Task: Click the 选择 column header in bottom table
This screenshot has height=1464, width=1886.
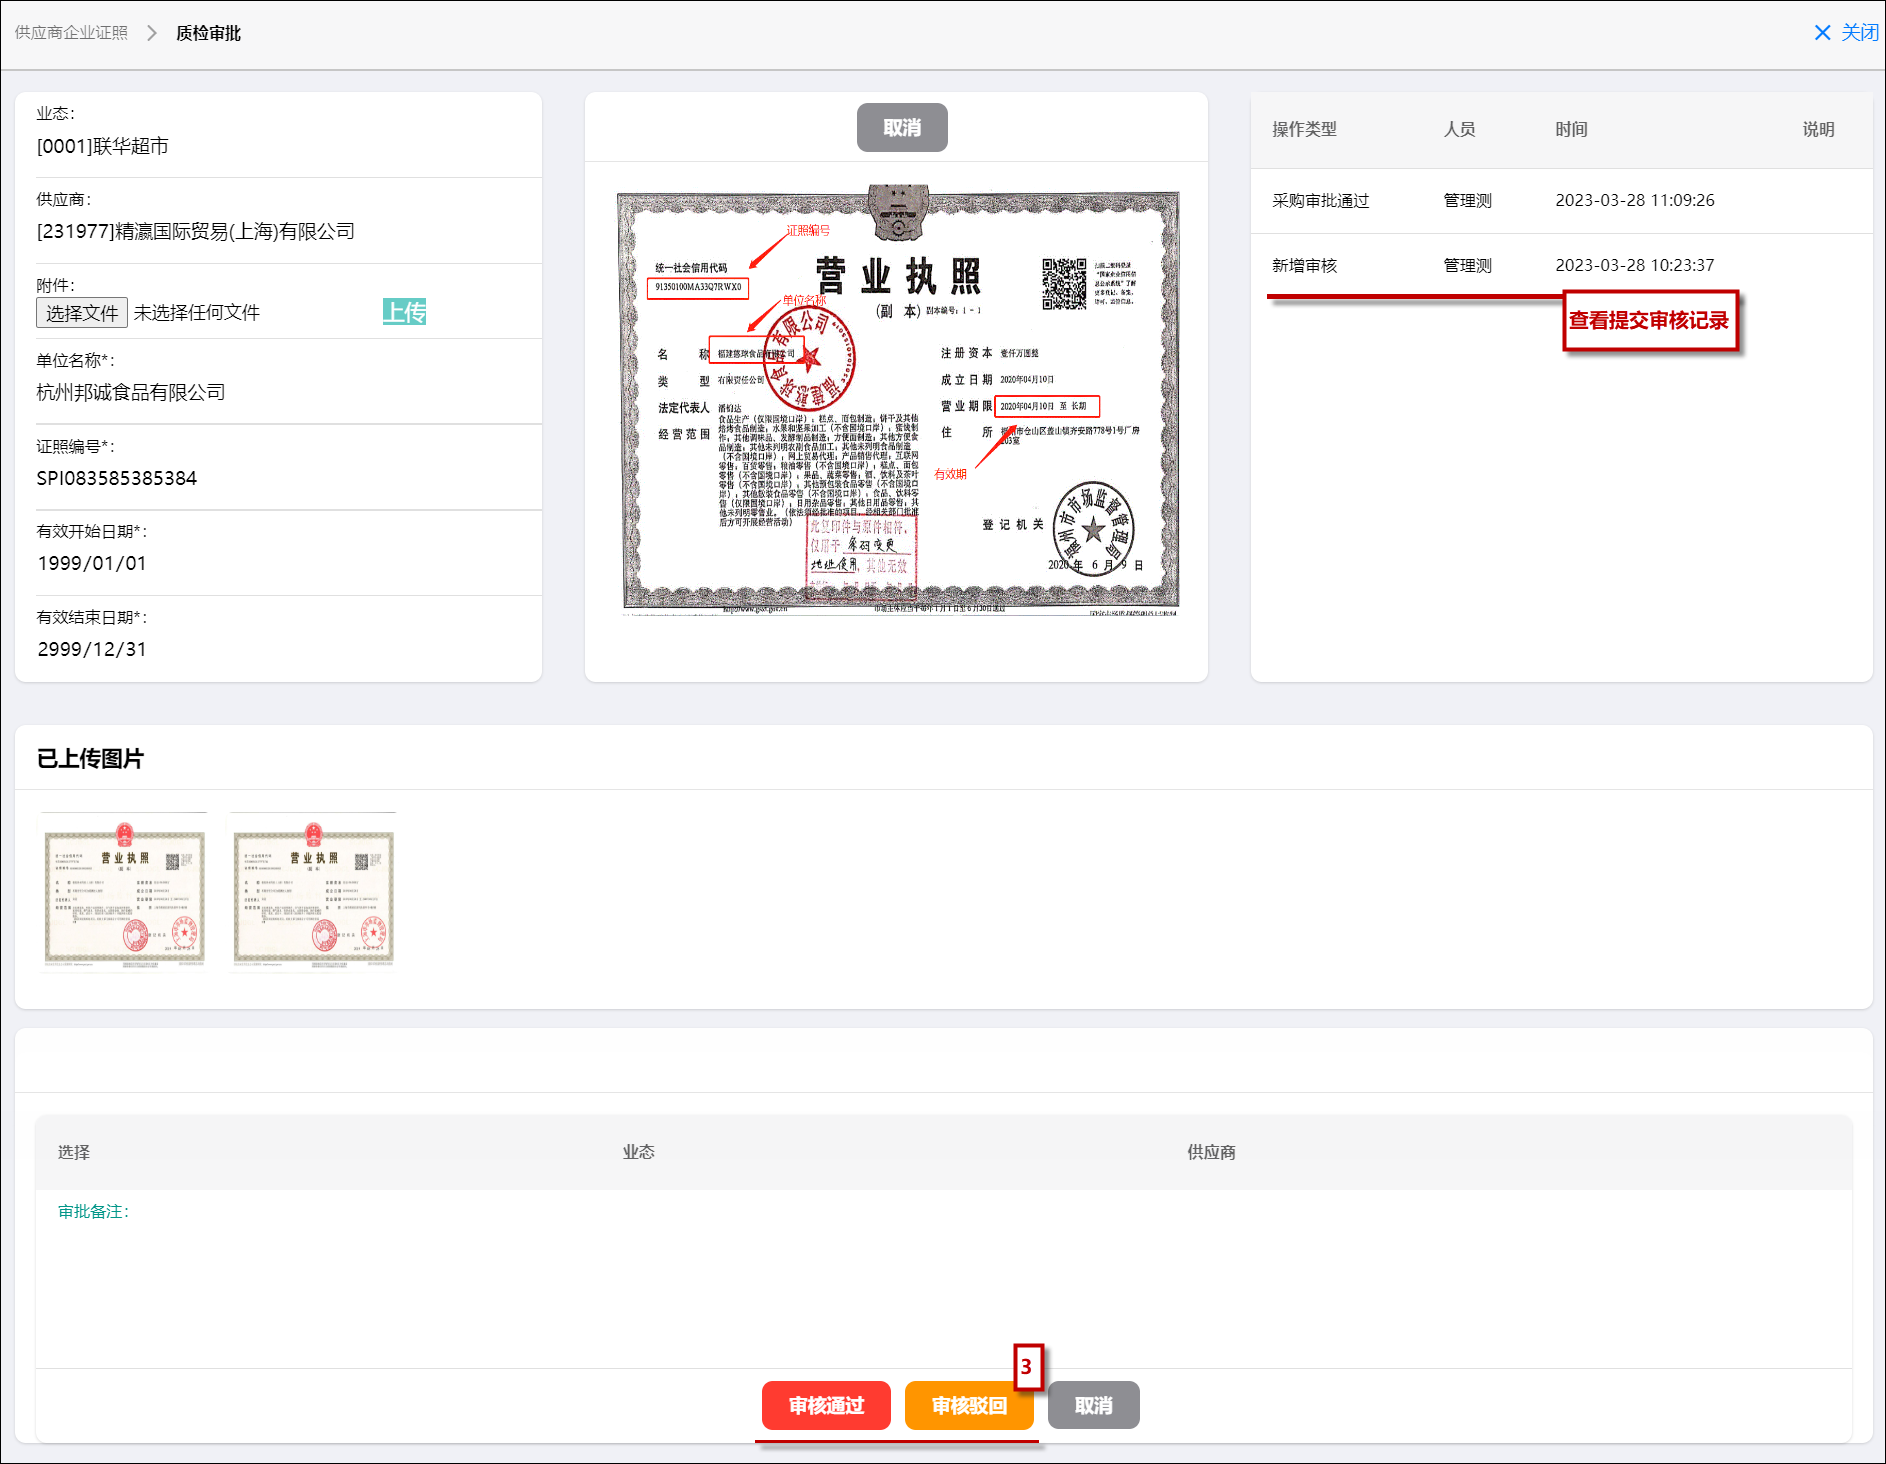Action: (74, 1152)
